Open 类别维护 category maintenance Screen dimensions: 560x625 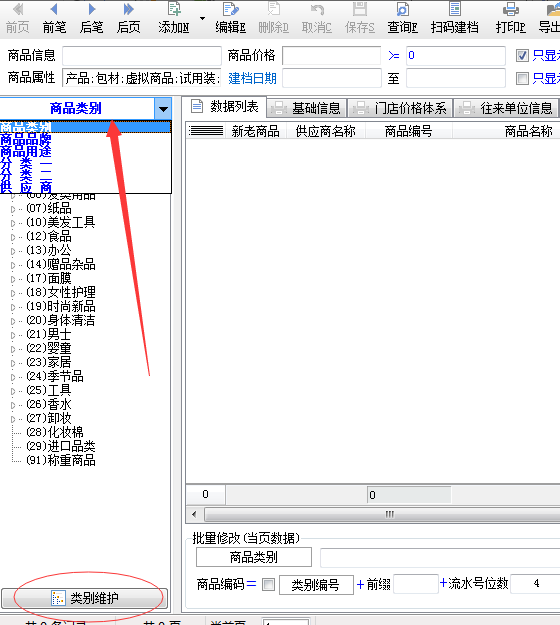[84, 598]
